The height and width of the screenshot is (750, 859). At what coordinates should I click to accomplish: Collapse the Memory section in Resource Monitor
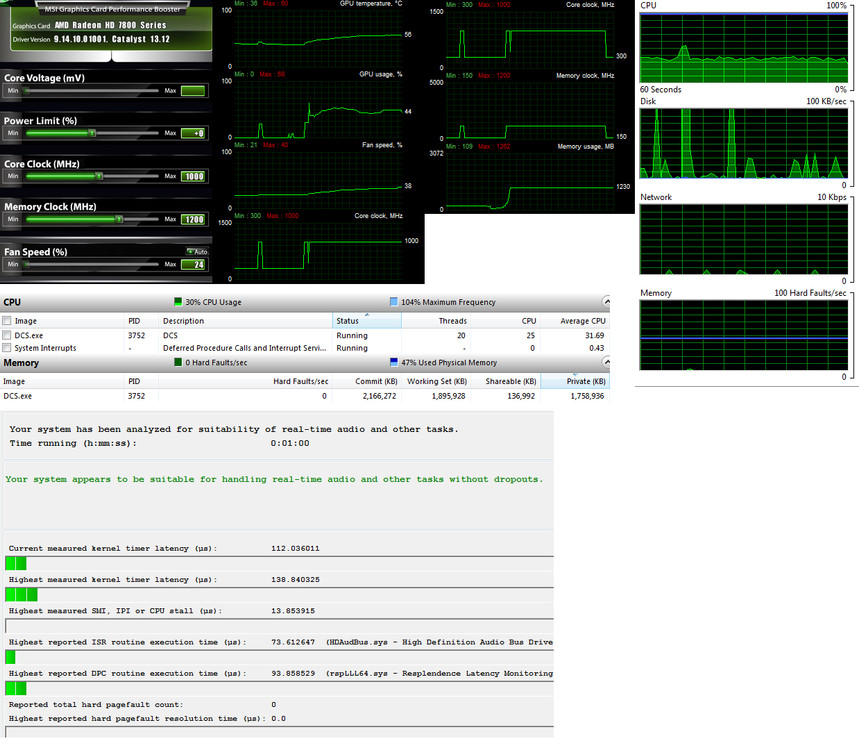pyautogui.click(x=606, y=362)
